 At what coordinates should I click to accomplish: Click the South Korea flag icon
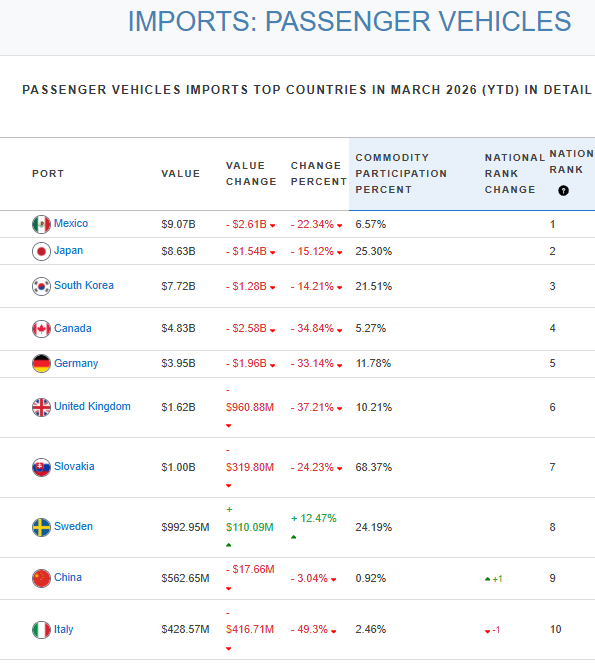(x=41, y=286)
